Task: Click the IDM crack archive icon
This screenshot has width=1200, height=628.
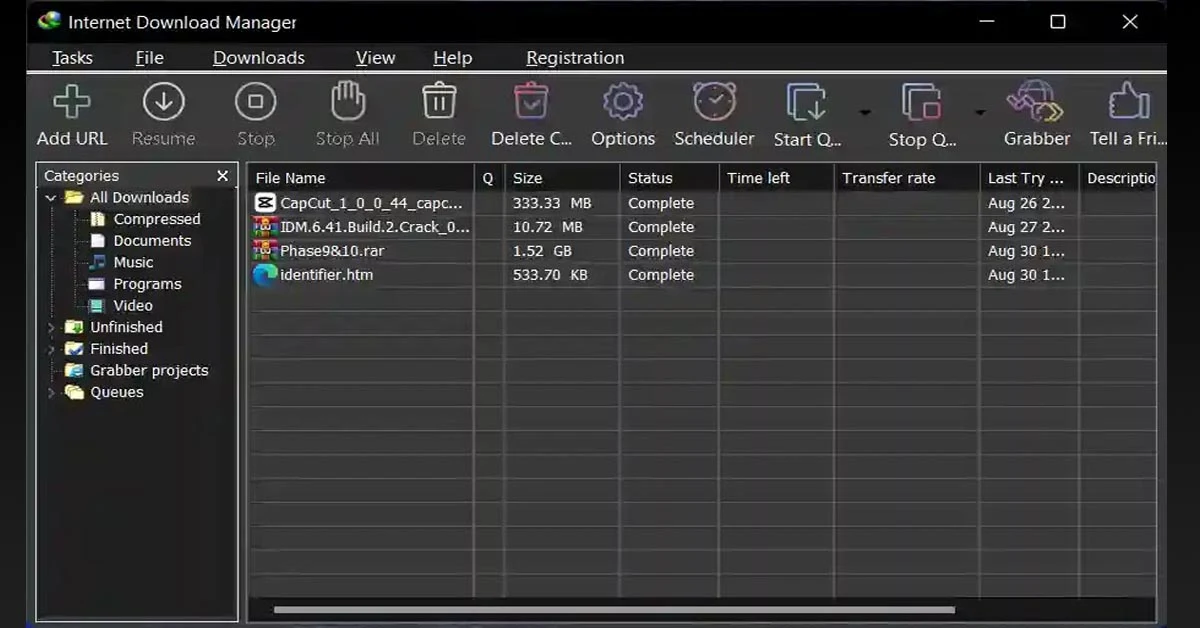Action: tap(265, 227)
